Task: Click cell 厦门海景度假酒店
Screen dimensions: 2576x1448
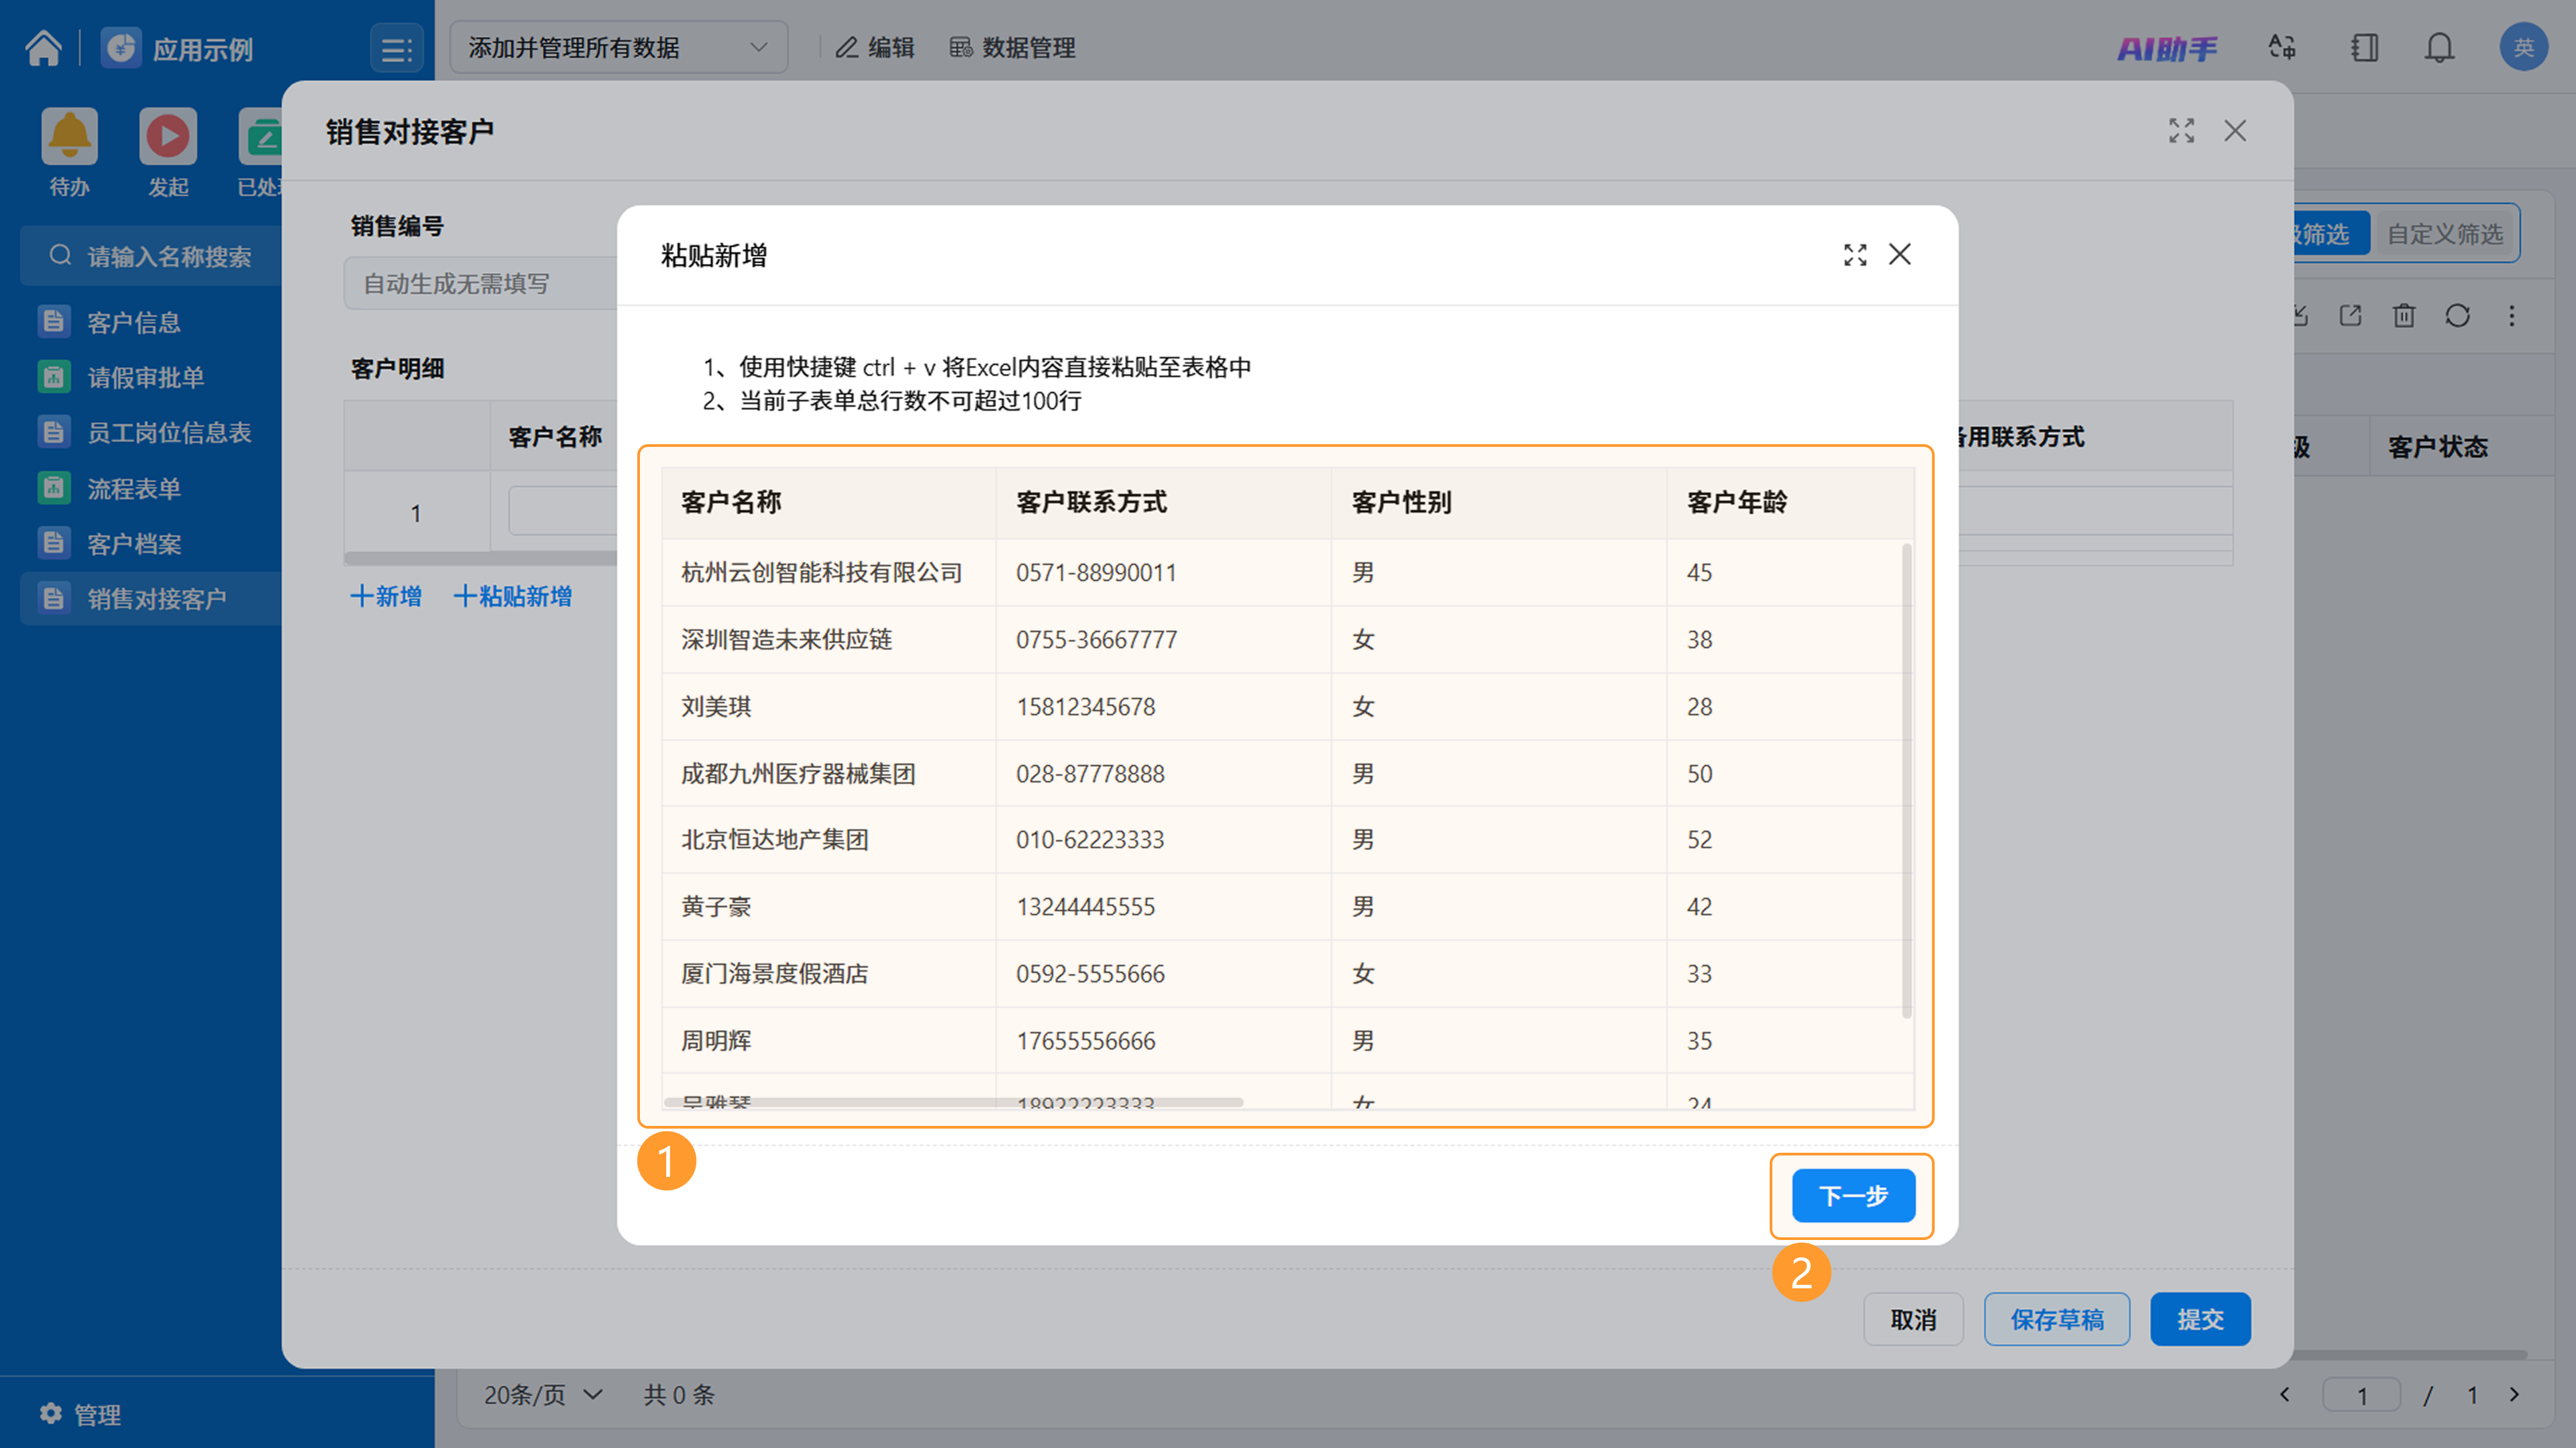Action: tap(828, 973)
